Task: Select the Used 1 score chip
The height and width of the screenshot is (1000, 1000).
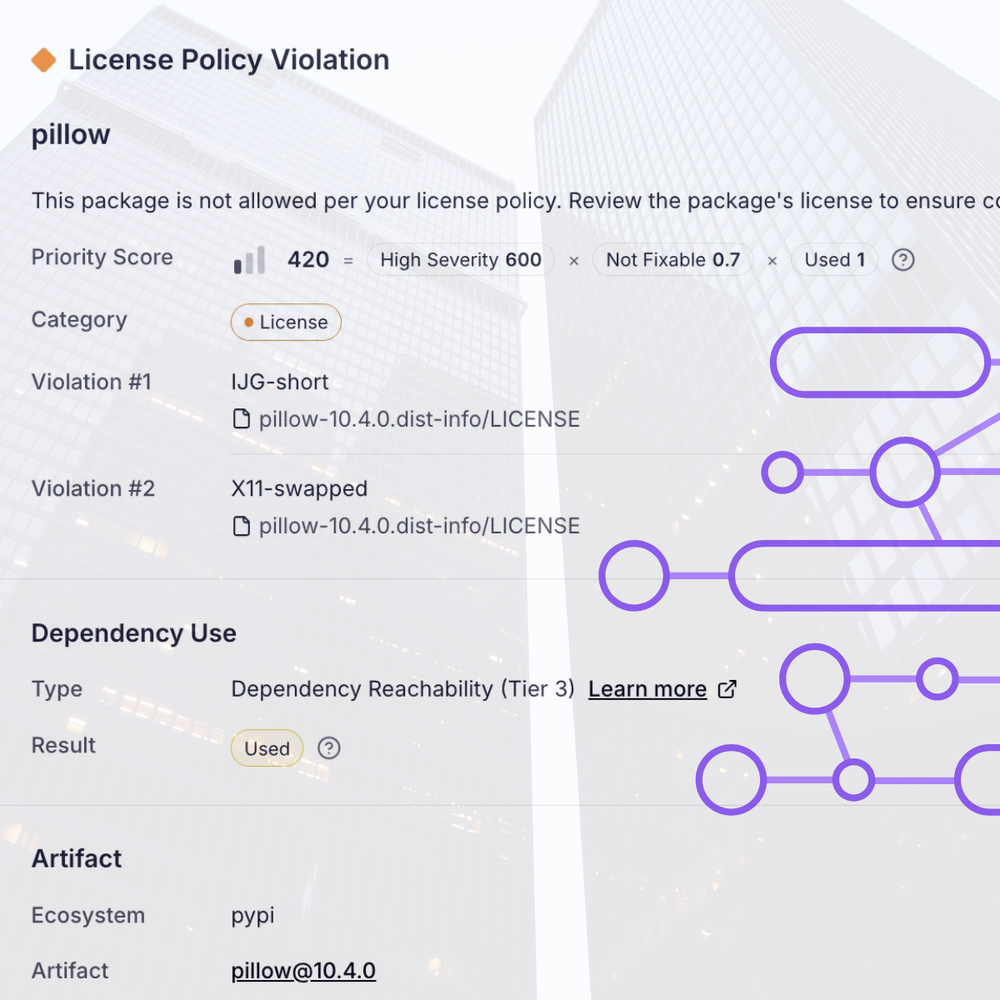Action: (x=835, y=260)
